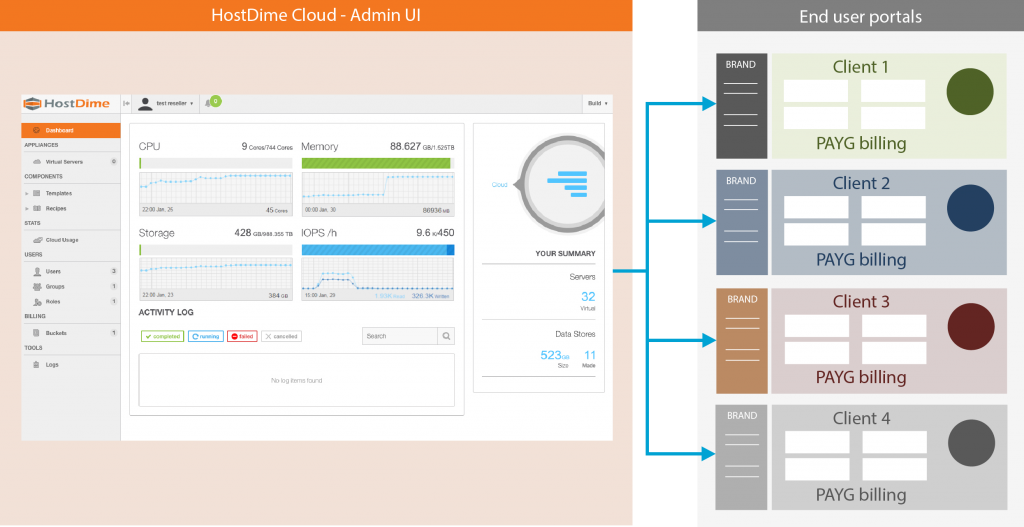The width and height of the screenshot is (1024, 527).
Task: Open Users in the sidebar
Action: [x=54, y=271]
